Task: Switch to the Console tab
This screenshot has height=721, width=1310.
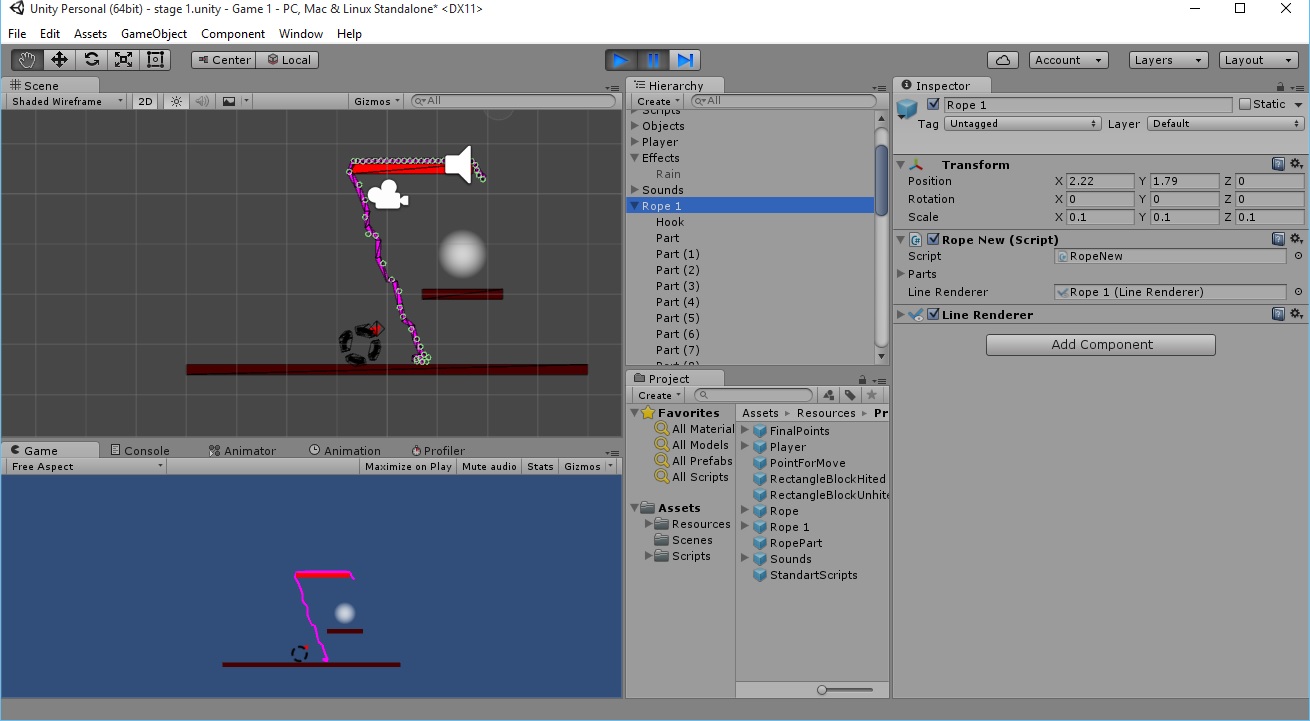Action: click(139, 450)
